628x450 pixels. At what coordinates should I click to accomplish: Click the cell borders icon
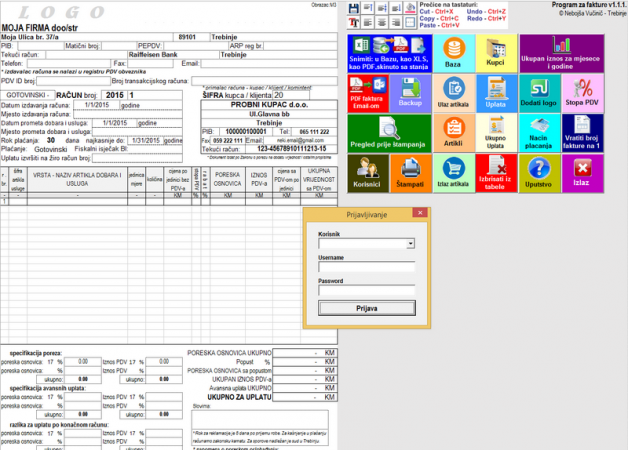point(410,22)
